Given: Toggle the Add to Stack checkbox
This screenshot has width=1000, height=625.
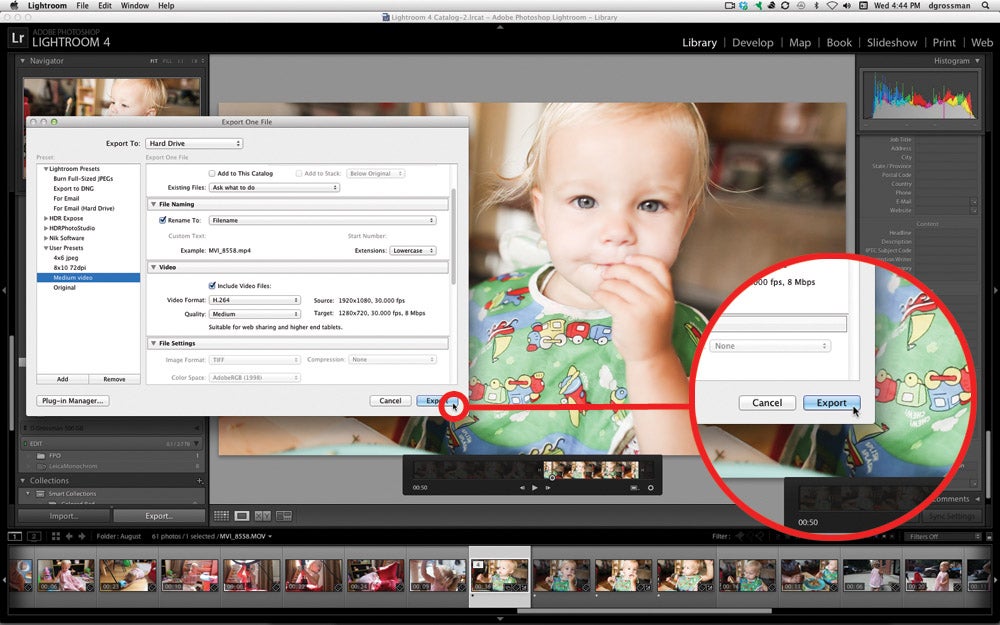Looking at the screenshot, I should coord(298,173).
